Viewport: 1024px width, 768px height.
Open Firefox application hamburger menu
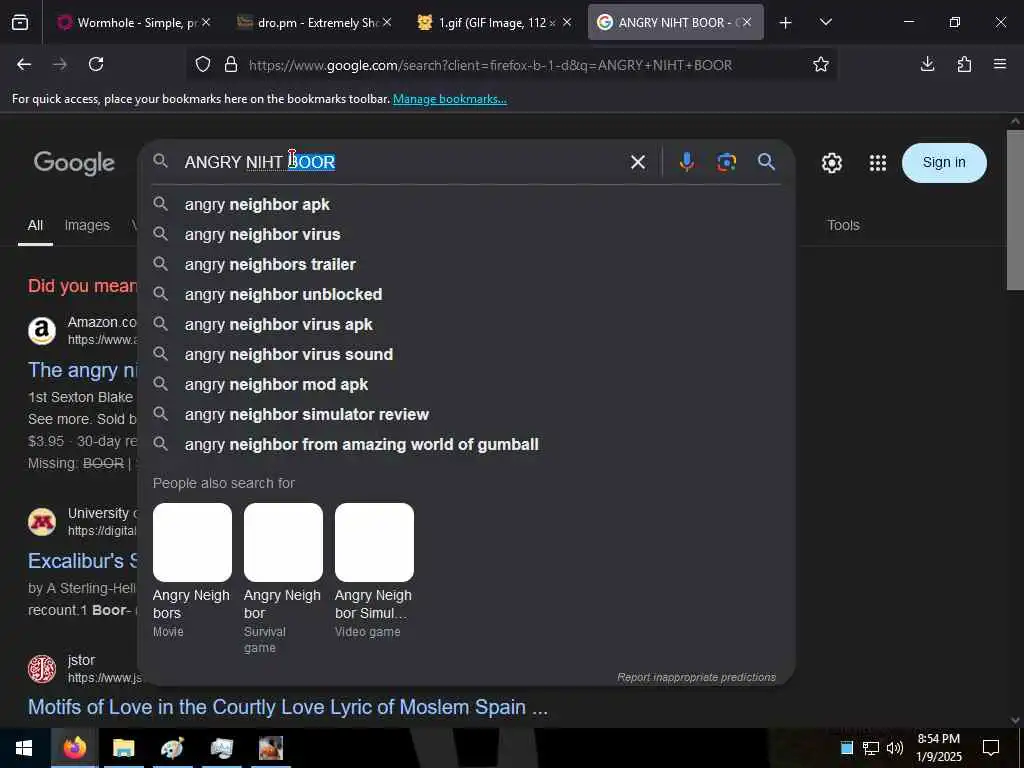tap(1000, 64)
